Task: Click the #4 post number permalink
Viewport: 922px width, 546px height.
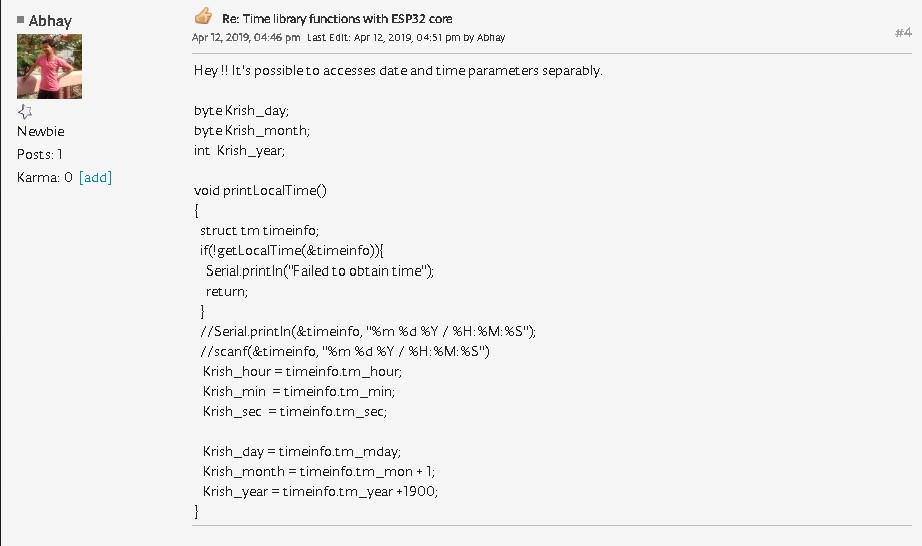Action: pyautogui.click(x=903, y=33)
